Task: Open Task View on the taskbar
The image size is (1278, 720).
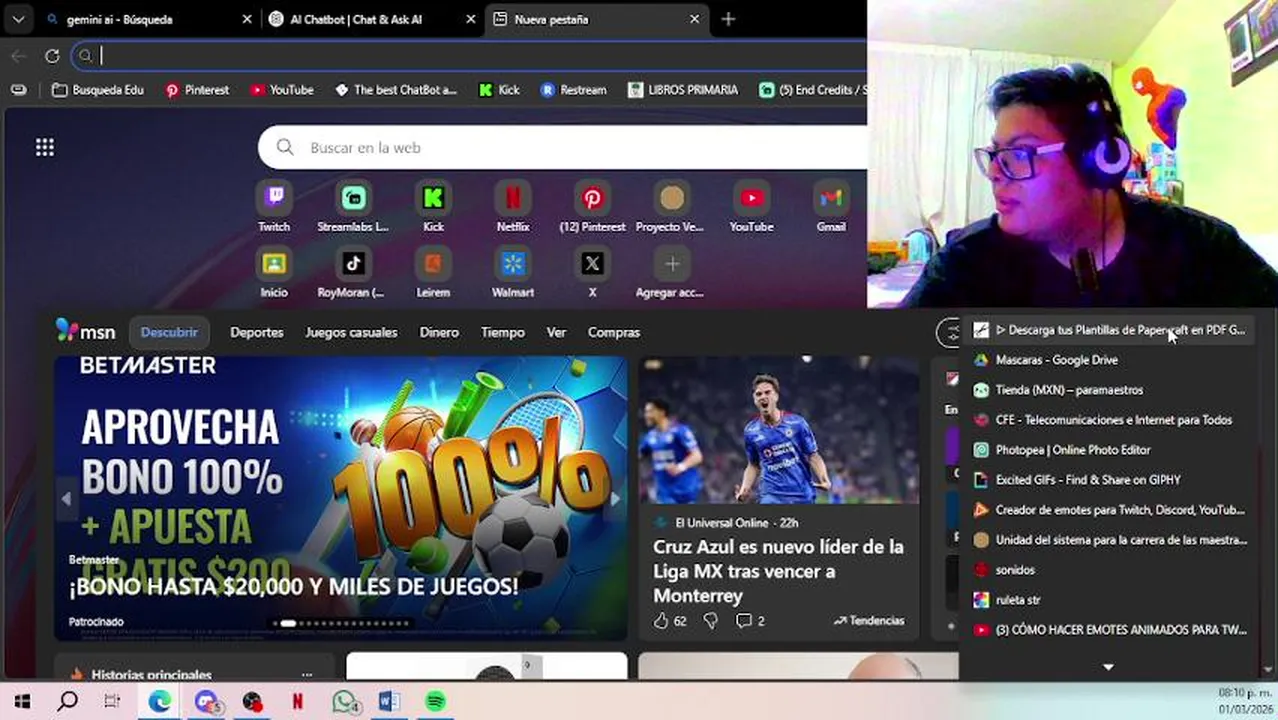Action: click(x=112, y=702)
